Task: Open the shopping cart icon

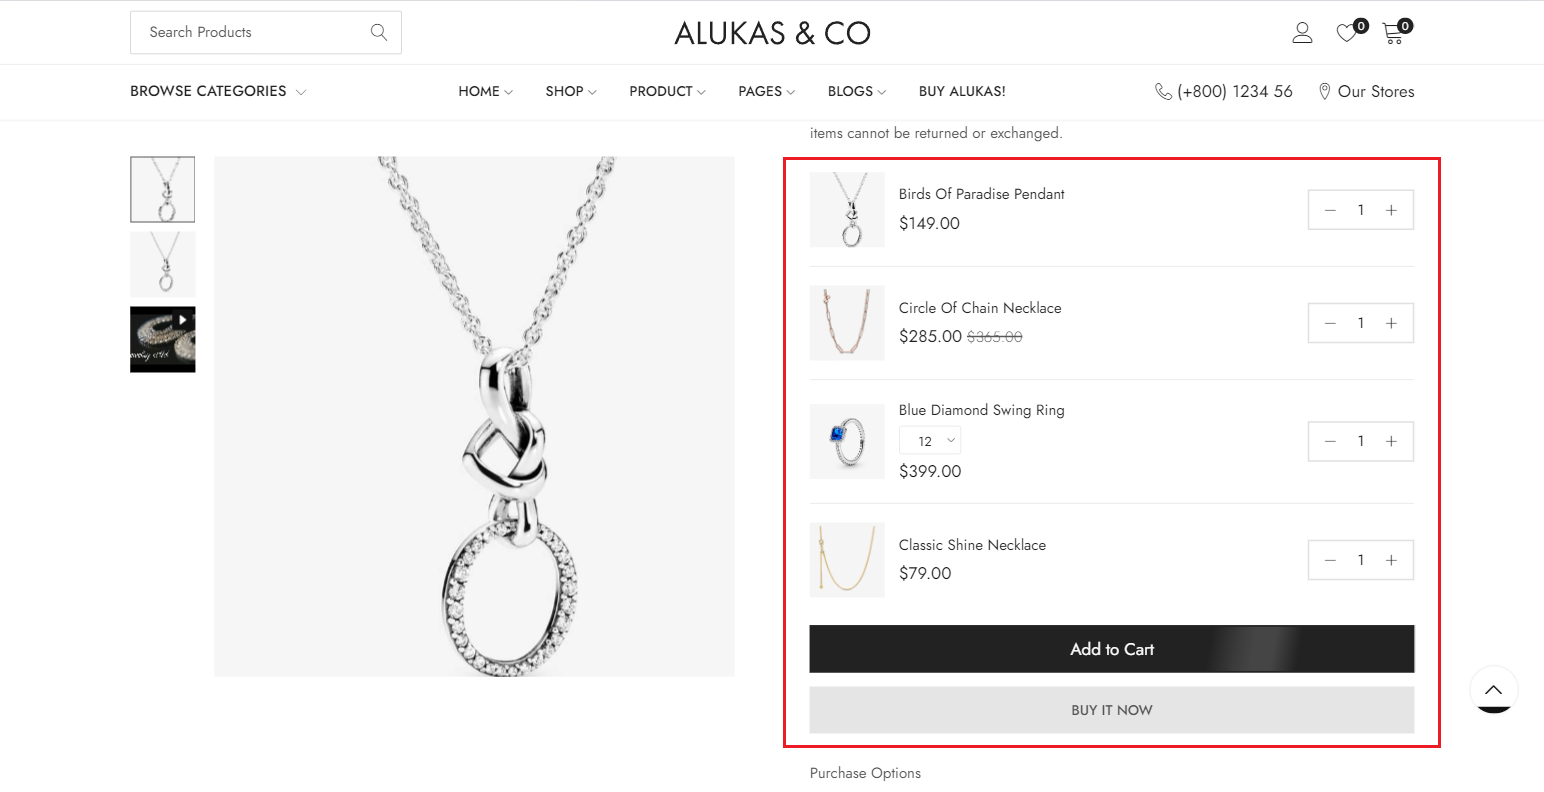Action: (1393, 33)
